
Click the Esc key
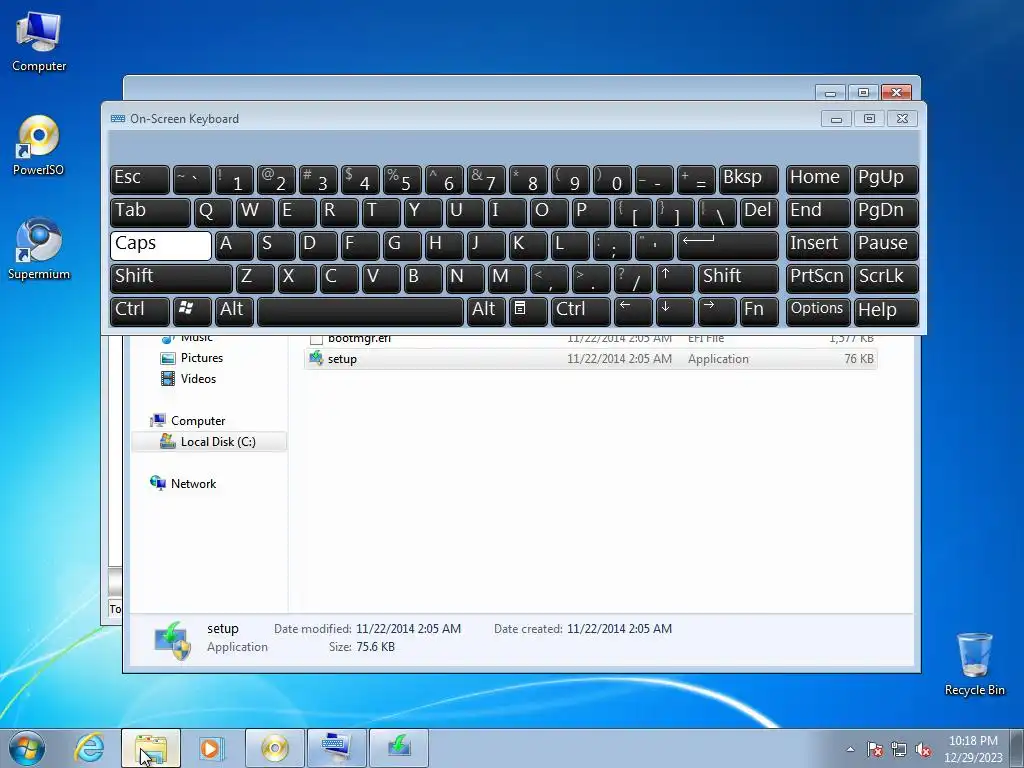tap(140, 180)
